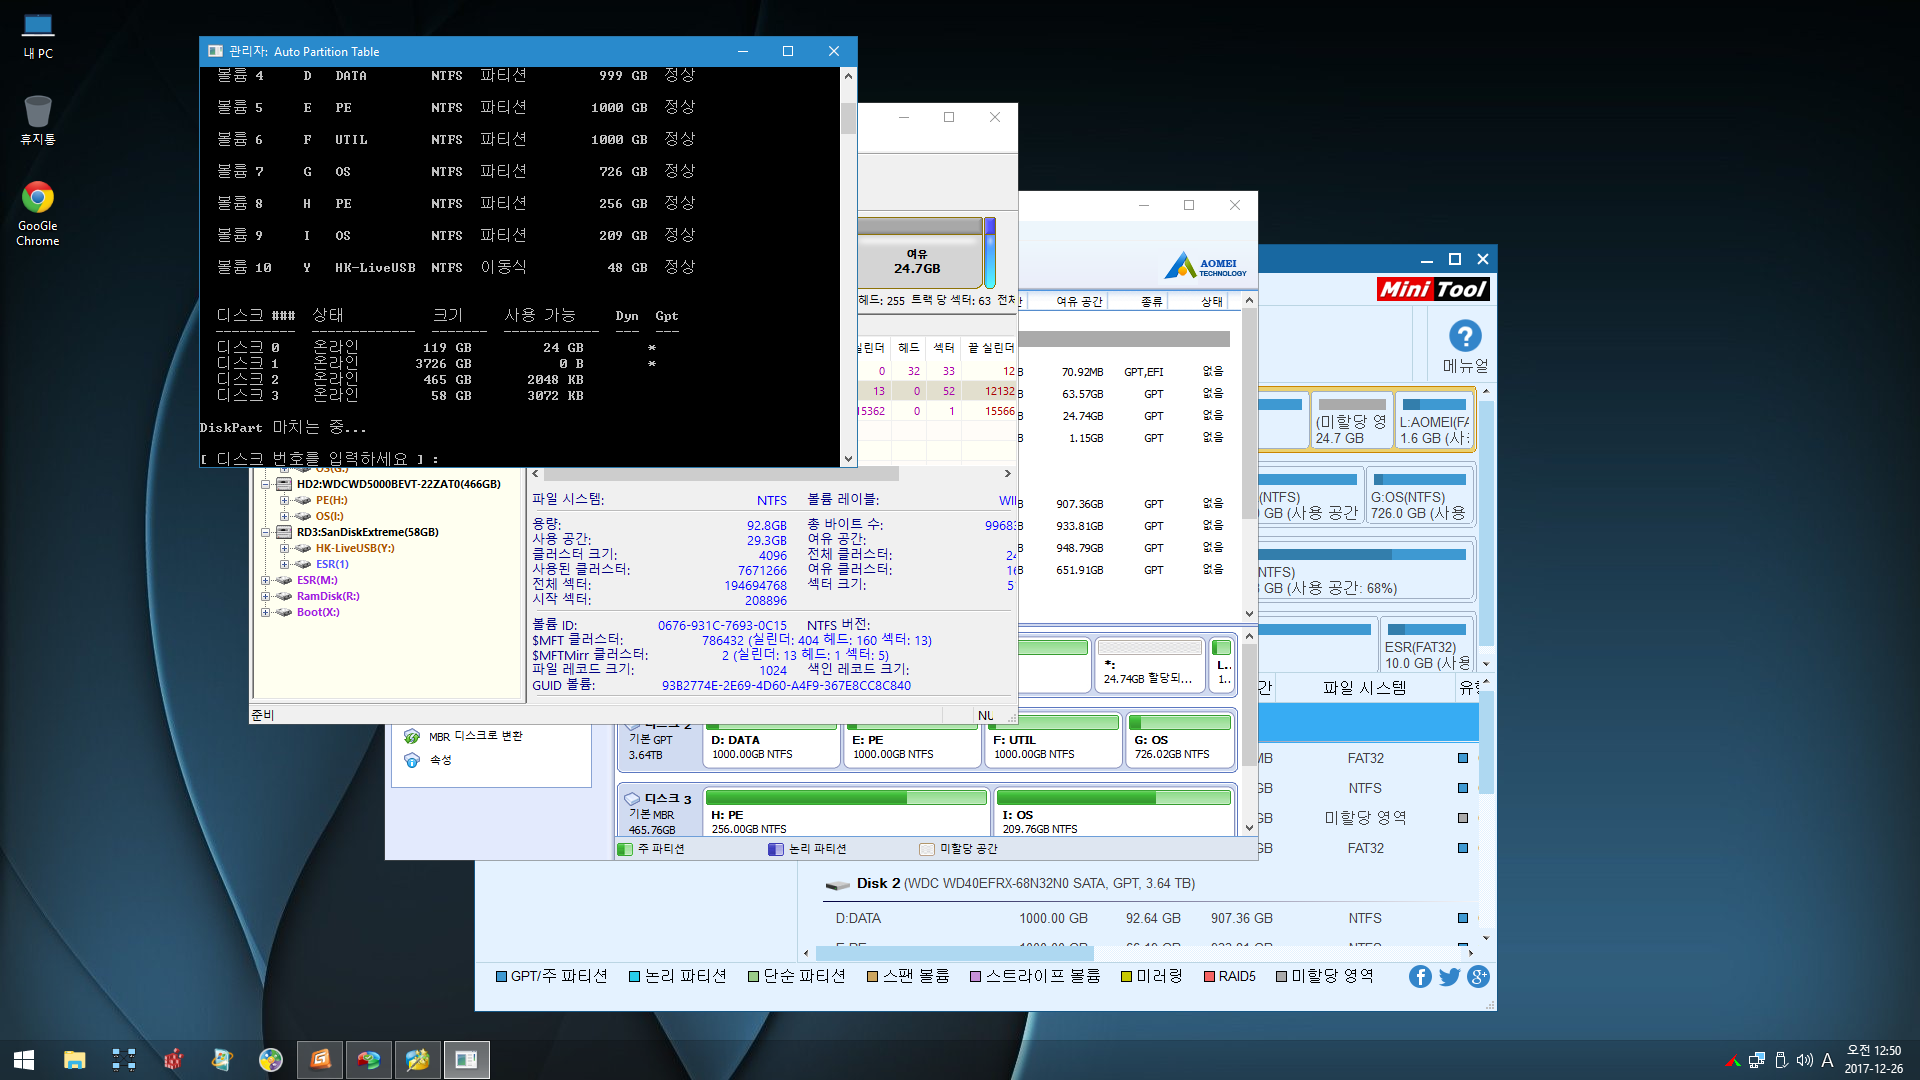Launch the red cube registry tool on taskbar

(173, 1060)
